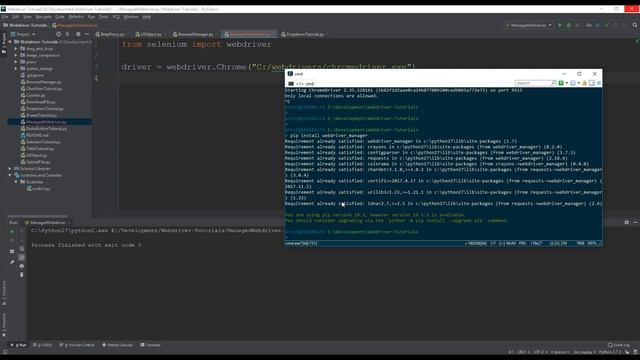The image size is (640, 360).
Task: Switch to BmpProxy.py editor tab
Action: pos(110,34)
